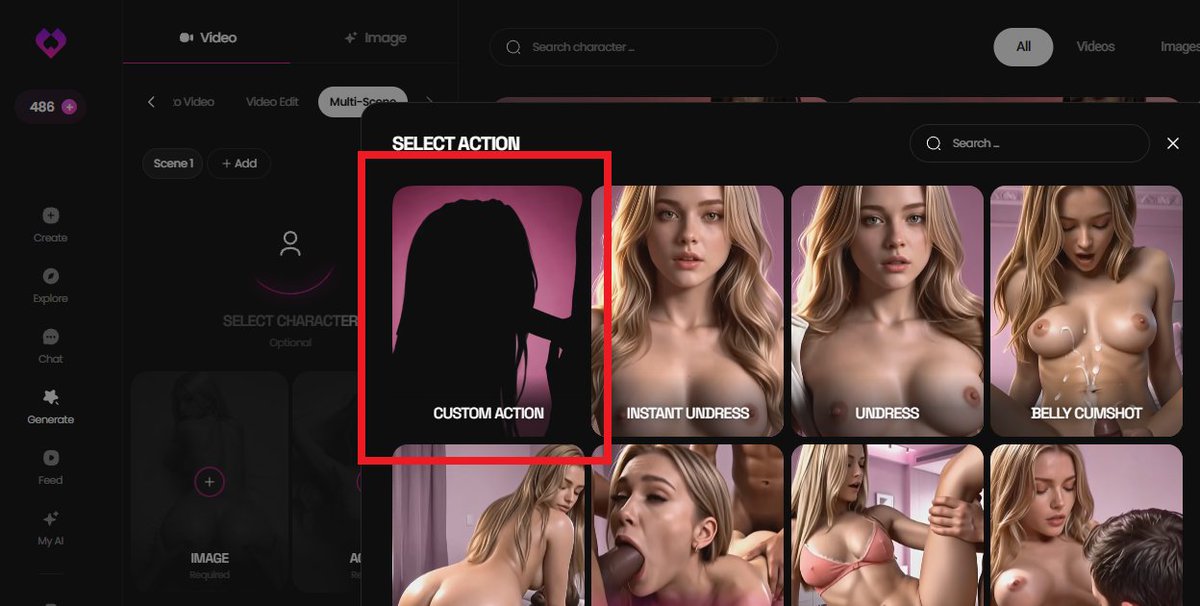1200x606 pixels.
Task: Click the plus icon beside 486 credits
Action: coord(69,107)
